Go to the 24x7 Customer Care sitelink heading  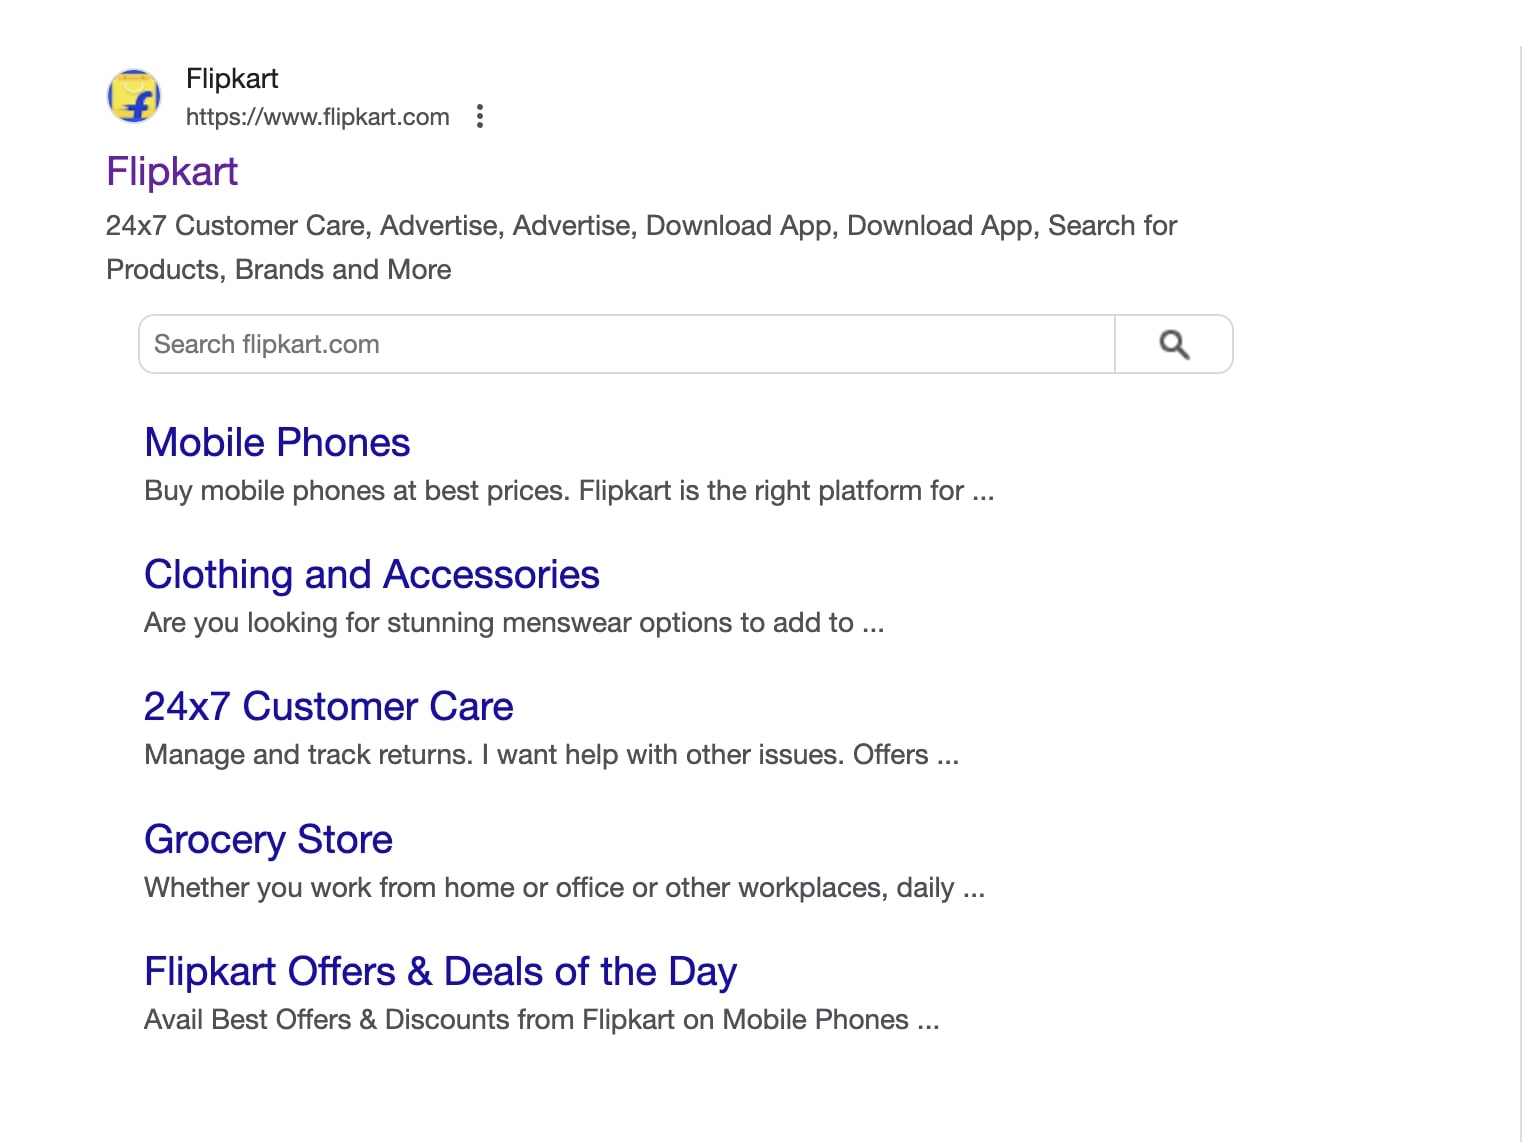point(328,707)
